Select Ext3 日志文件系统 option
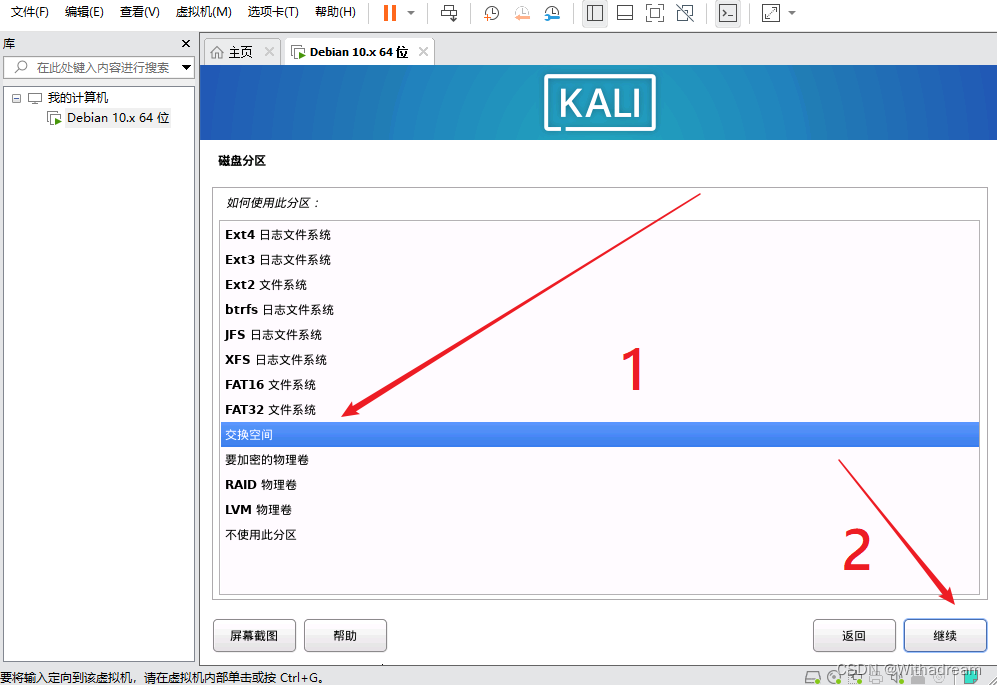Image resolution: width=997 pixels, height=685 pixels. [599, 259]
